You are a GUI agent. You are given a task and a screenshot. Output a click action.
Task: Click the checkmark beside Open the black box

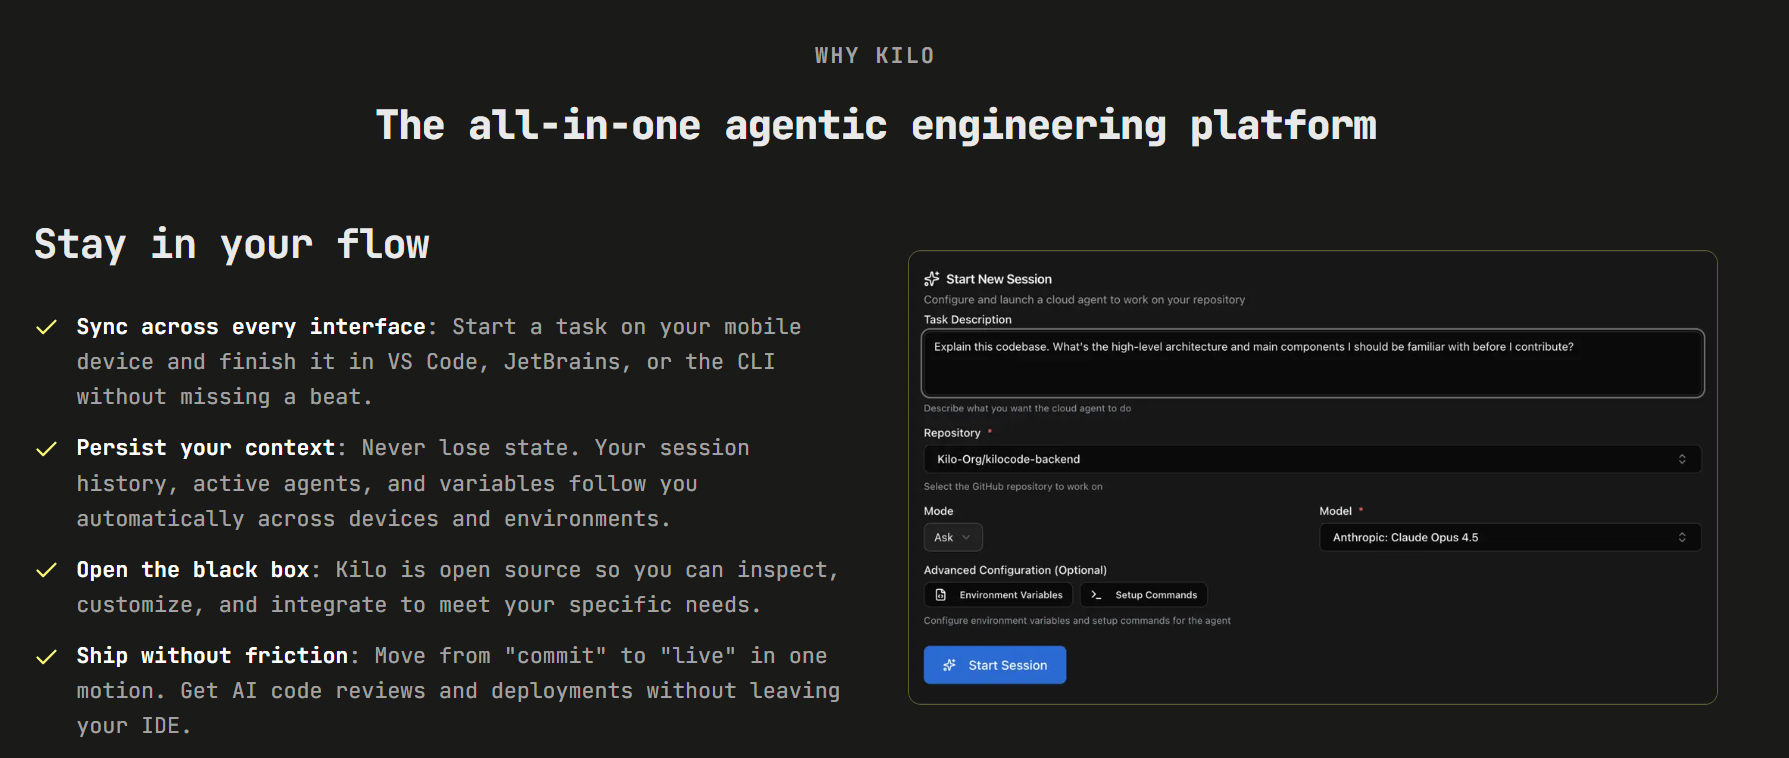click(46, 570)
